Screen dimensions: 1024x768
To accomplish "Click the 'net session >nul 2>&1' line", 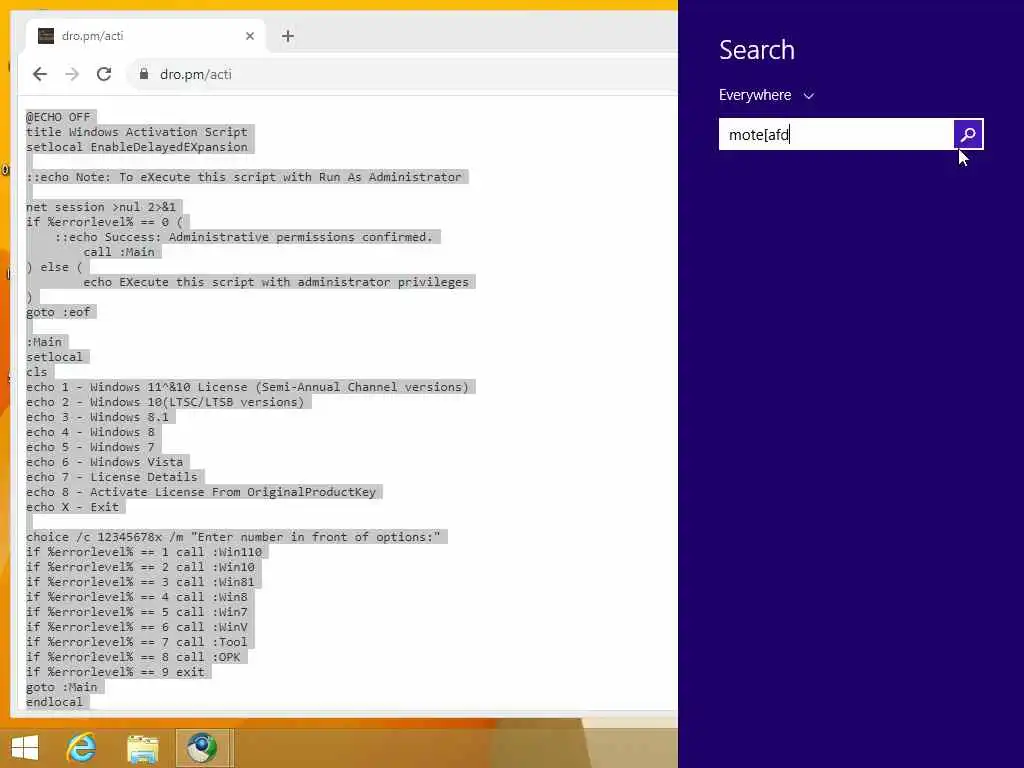I will click(x=101, y=207).
